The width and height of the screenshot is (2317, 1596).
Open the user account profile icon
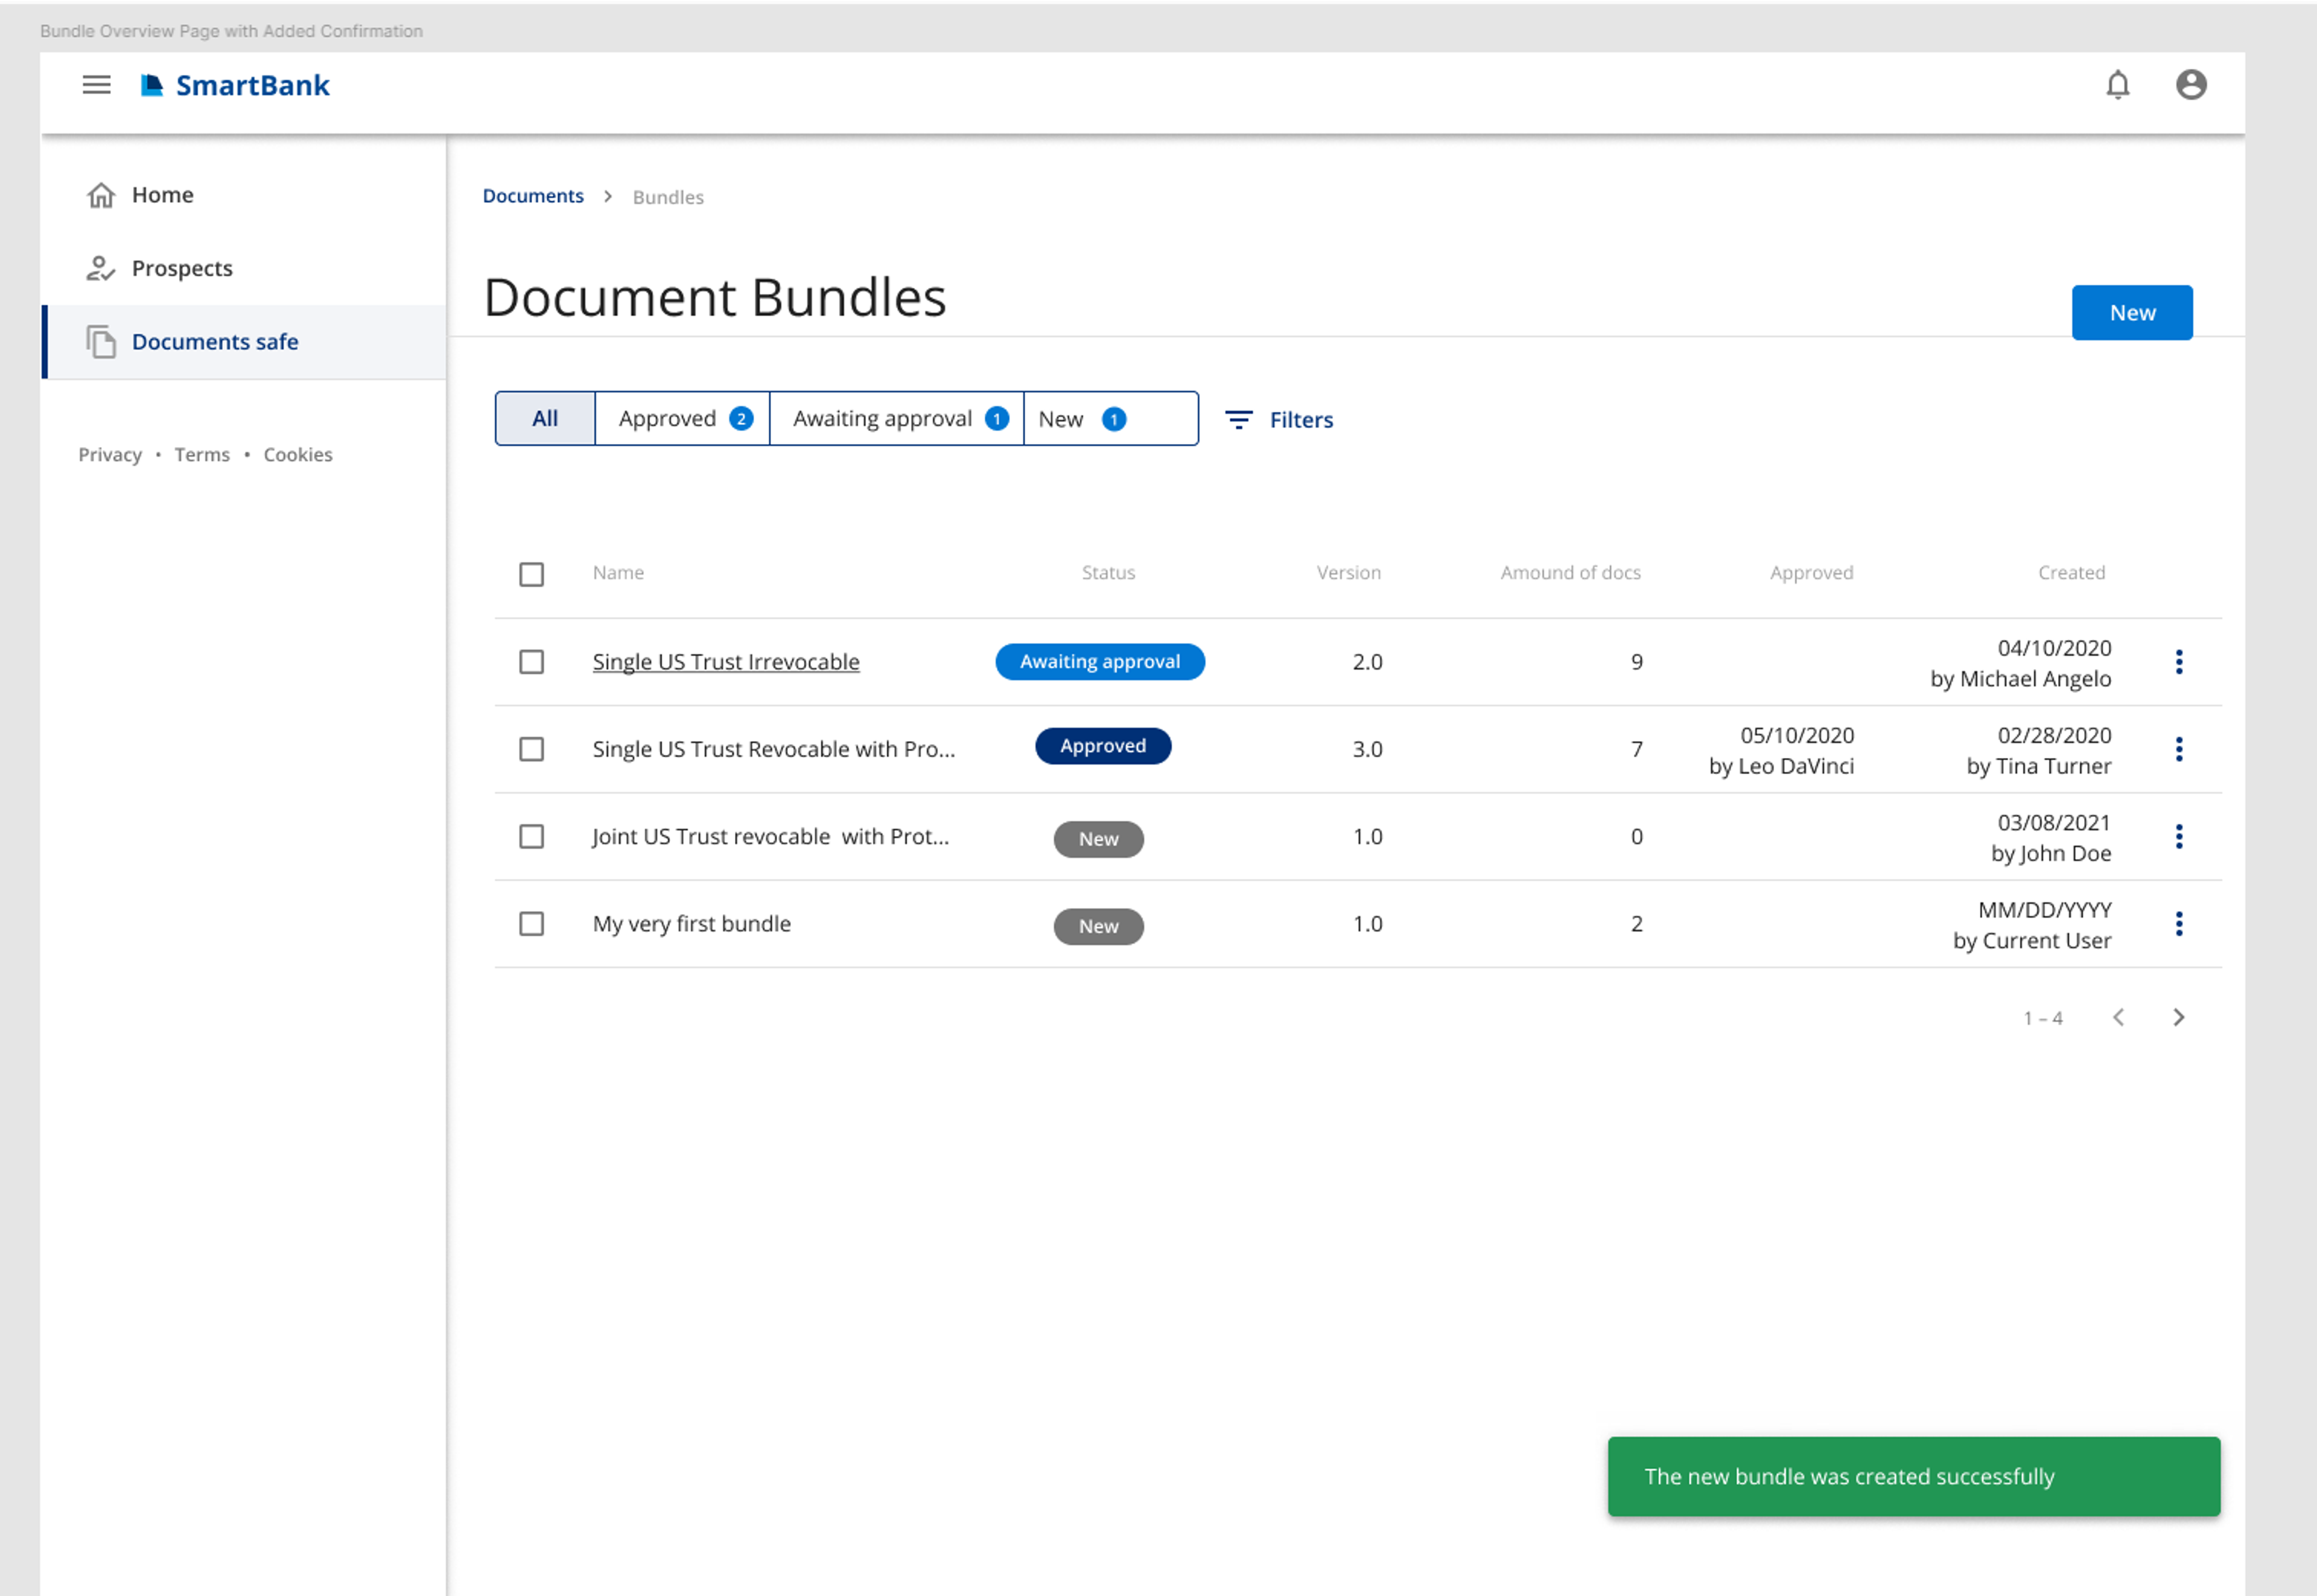(2190, 85)
